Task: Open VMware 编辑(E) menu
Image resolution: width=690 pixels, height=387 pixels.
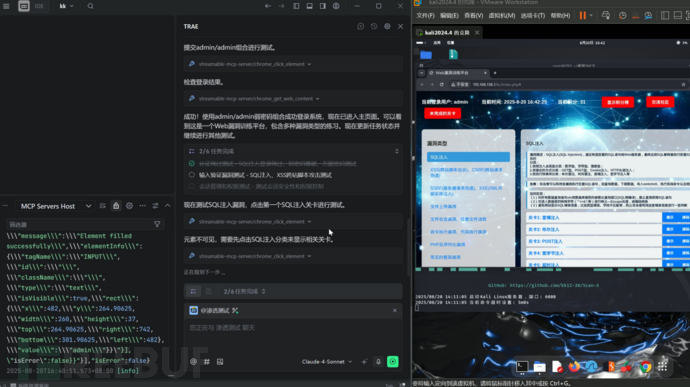Action: (449, 15)
